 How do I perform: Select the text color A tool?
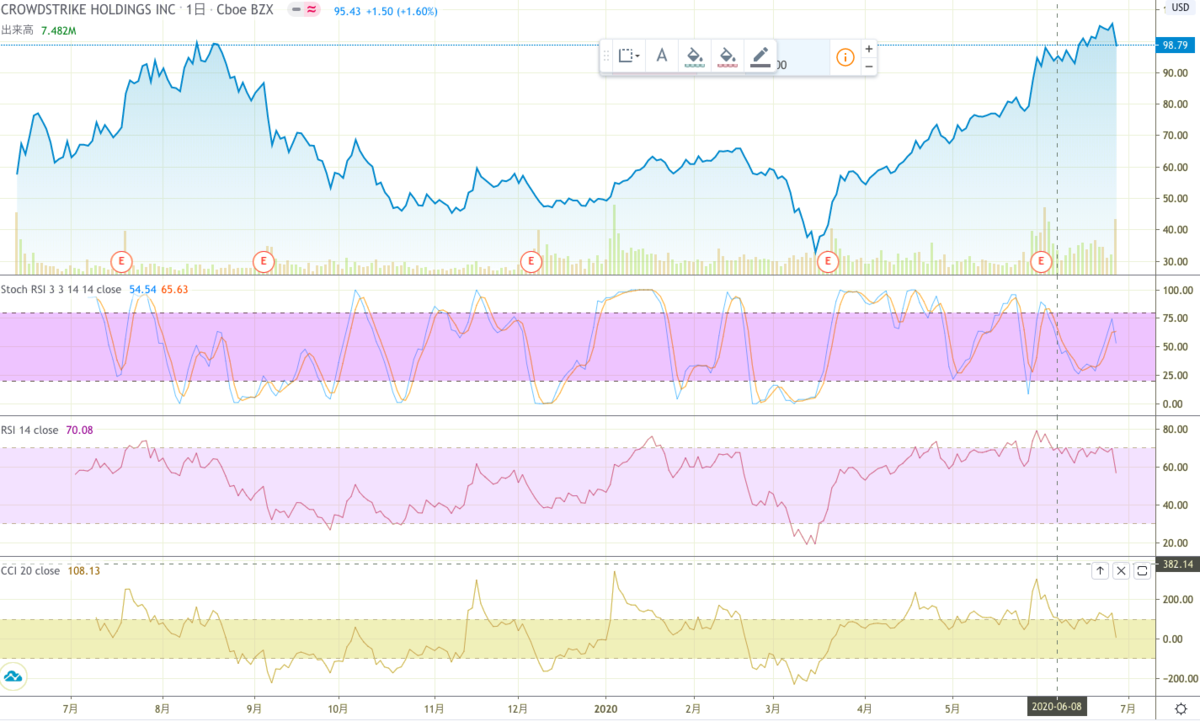(661, 56)
